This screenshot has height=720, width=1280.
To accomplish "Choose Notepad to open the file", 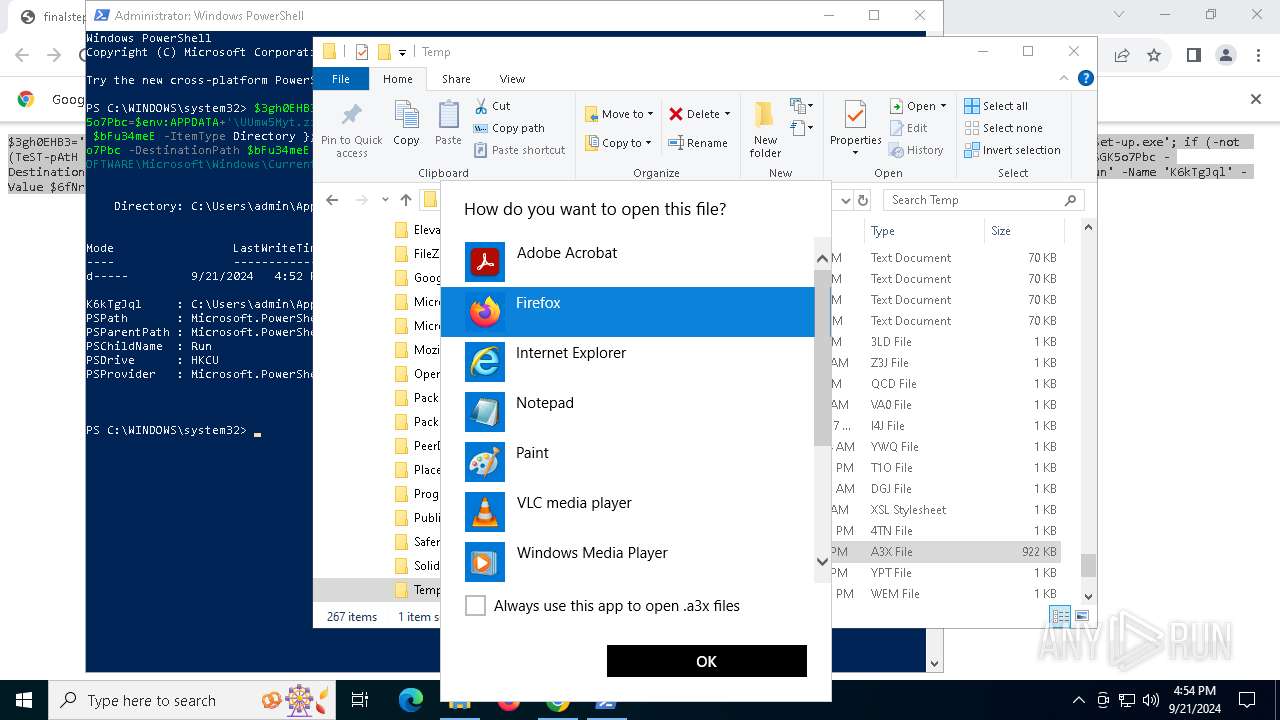I will tap(628, 412).
